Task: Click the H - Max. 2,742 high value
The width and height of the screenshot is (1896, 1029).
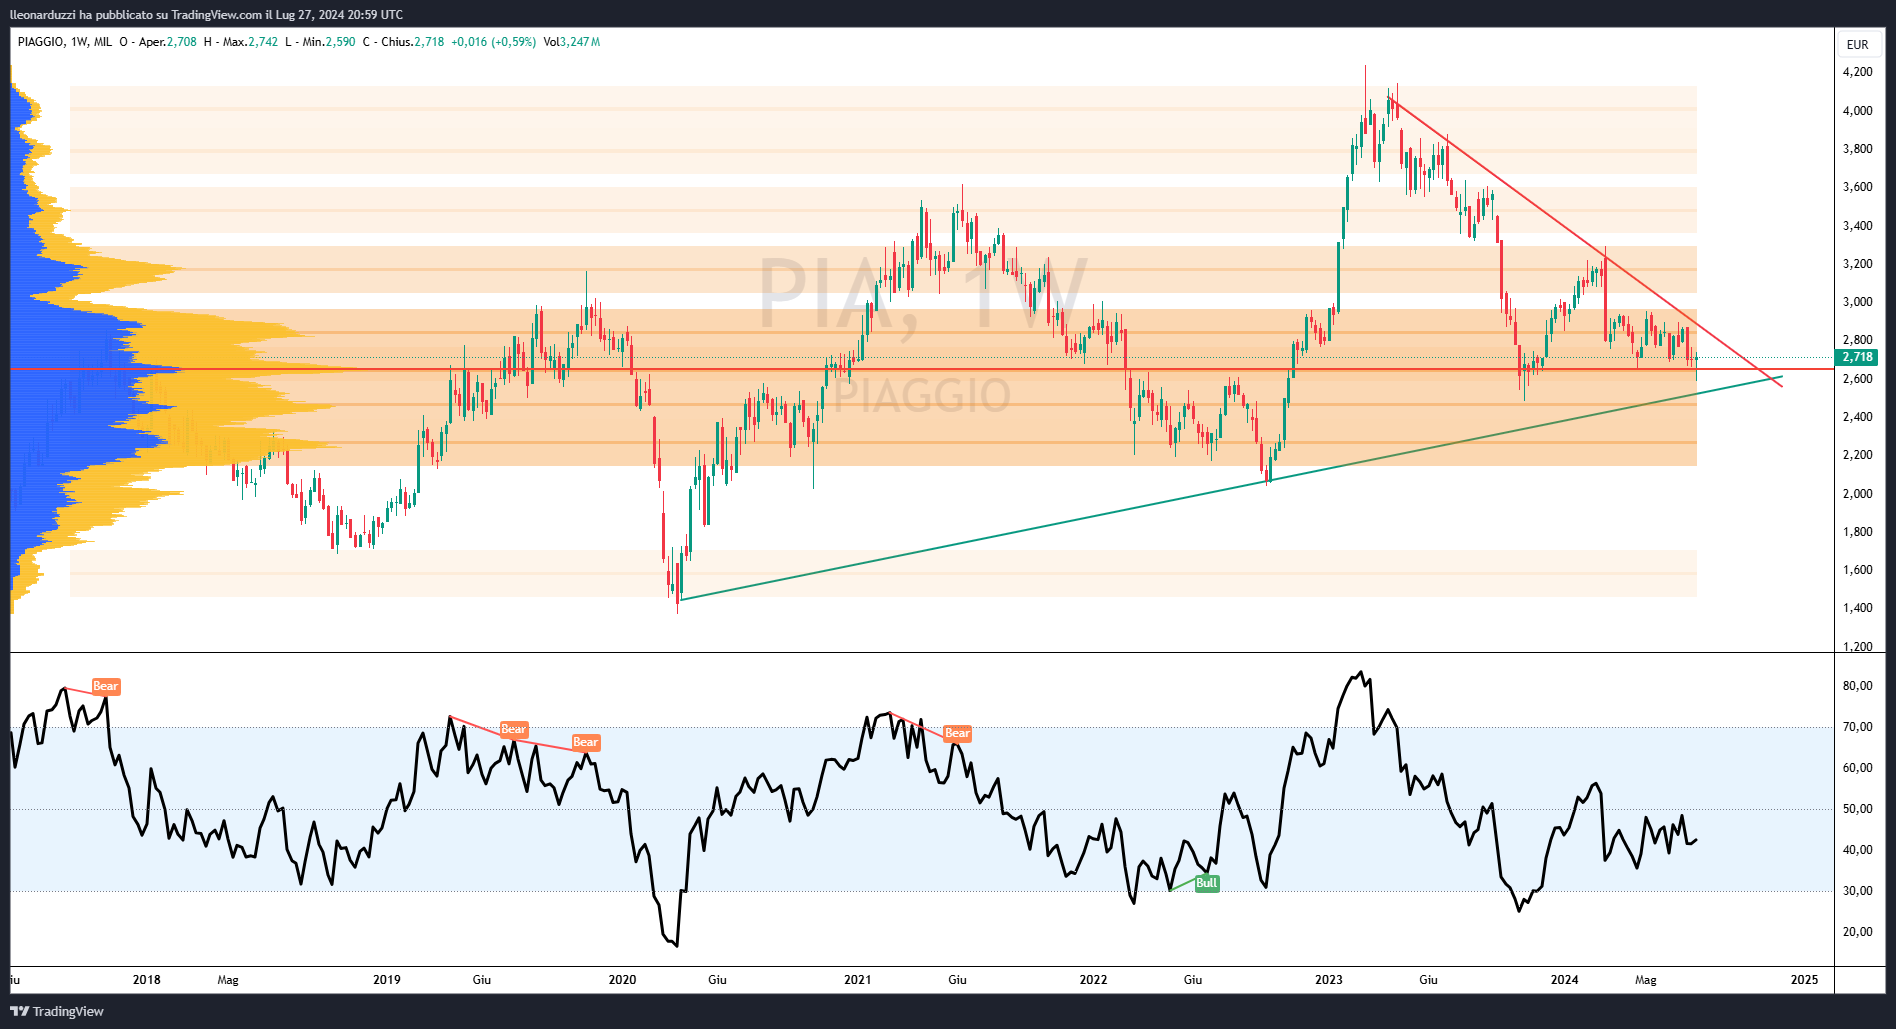Action: [241, 42]
